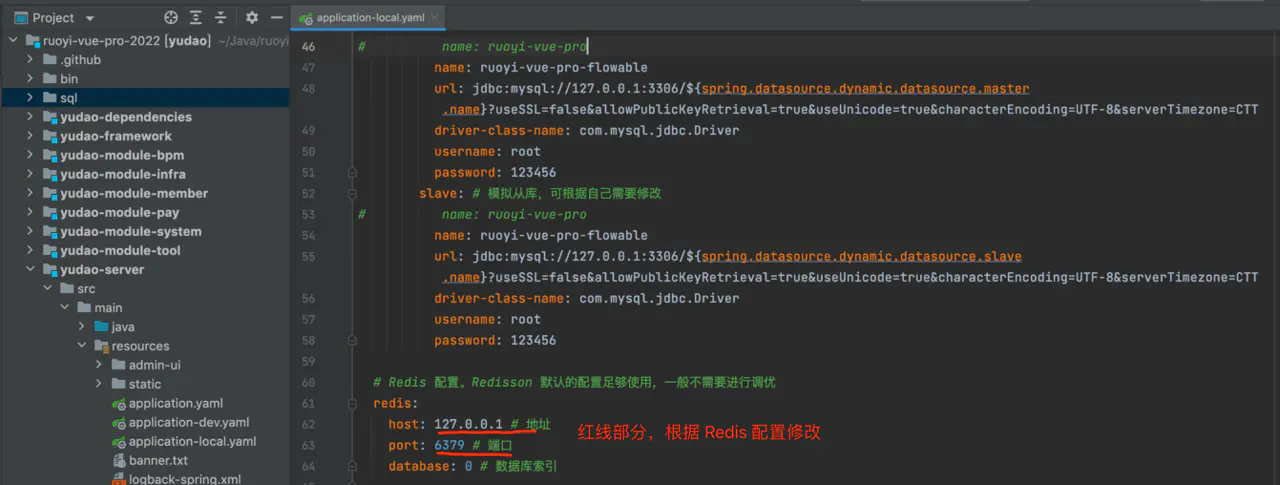Click the Select Opened File locate icon

[171, 18]
